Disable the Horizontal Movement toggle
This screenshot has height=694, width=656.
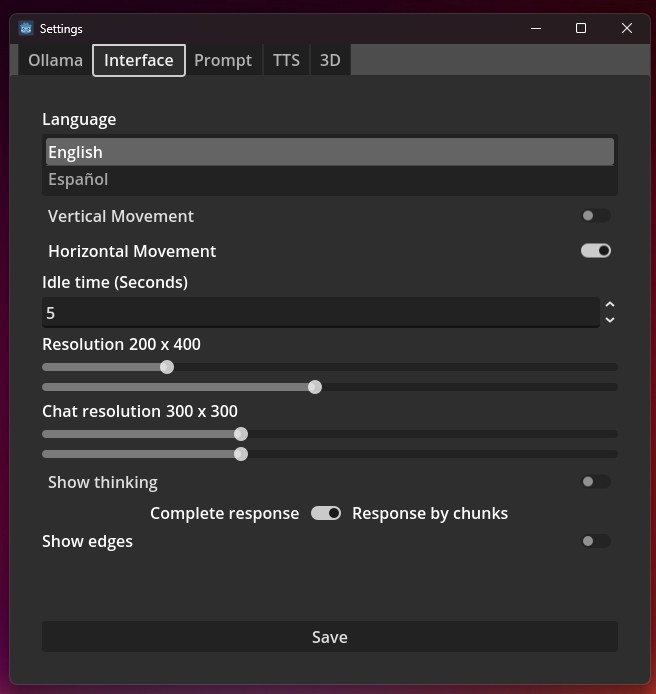click(x=596, y=251)
